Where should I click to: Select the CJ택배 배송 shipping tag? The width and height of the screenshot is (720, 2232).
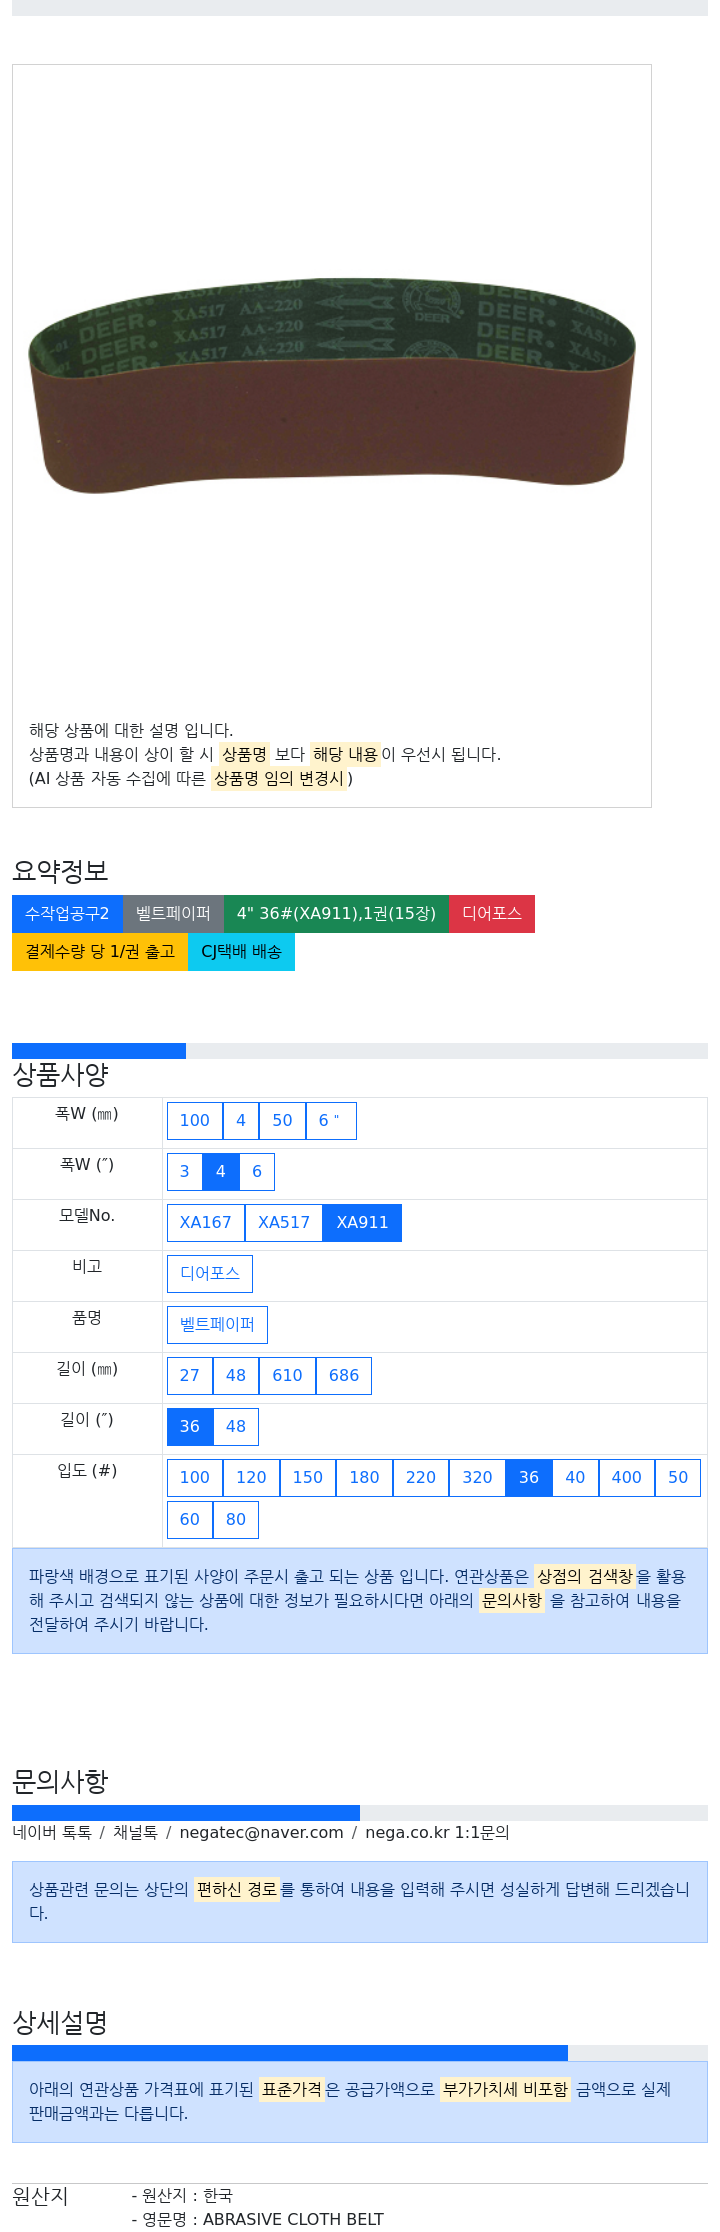(x=241, y=952)
